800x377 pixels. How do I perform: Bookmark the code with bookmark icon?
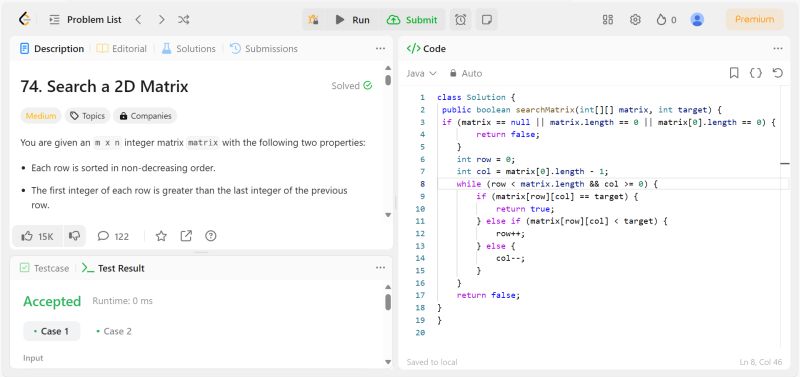734,73
